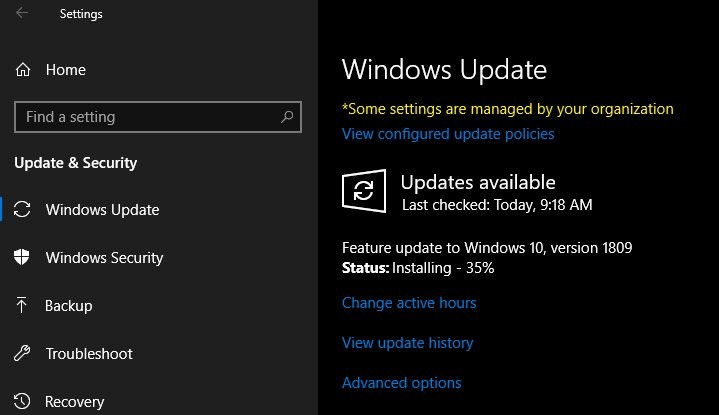Open the Windows Update section
The width and height of the screenshot is (719, 415).
click(102, 210)
